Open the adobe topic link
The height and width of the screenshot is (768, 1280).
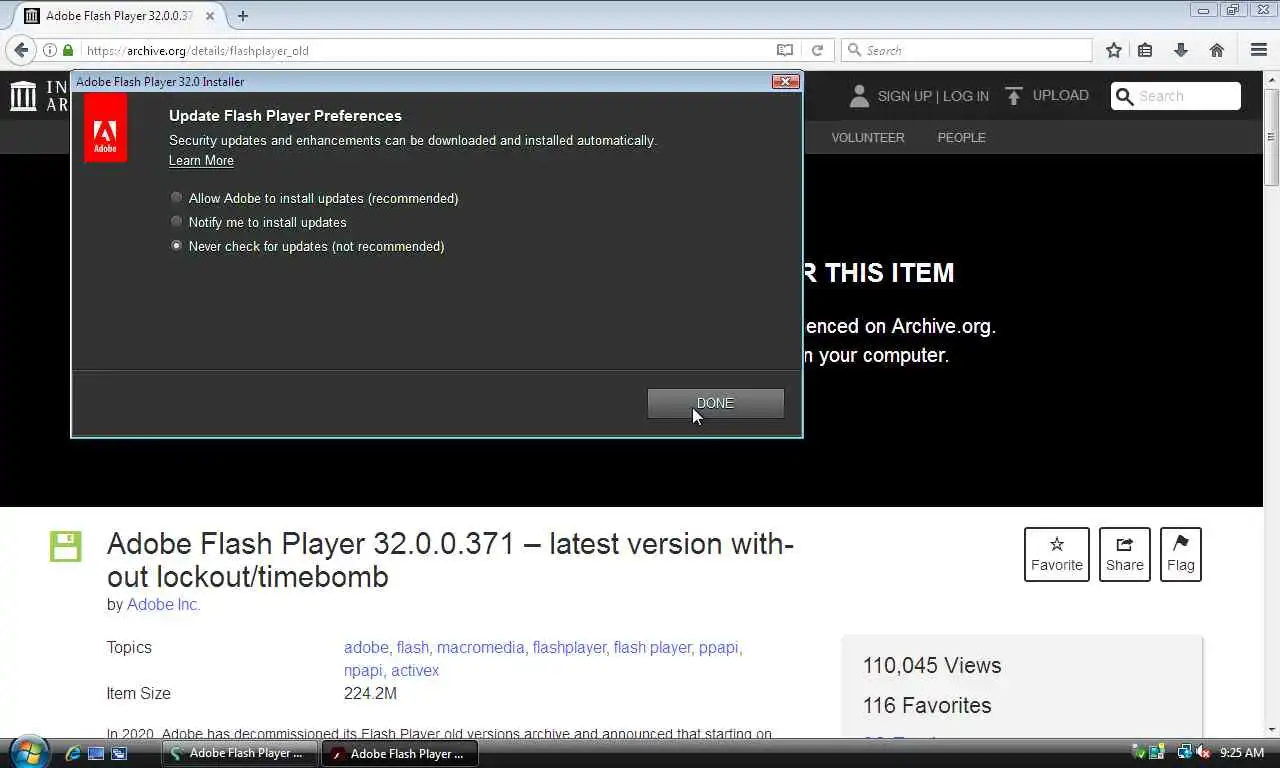[x=366, y=647]
